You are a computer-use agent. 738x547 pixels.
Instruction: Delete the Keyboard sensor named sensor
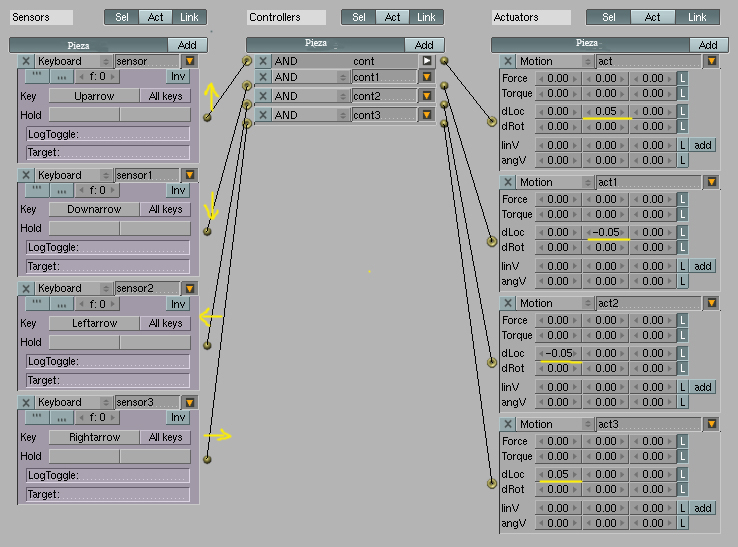tap(26, 61)
